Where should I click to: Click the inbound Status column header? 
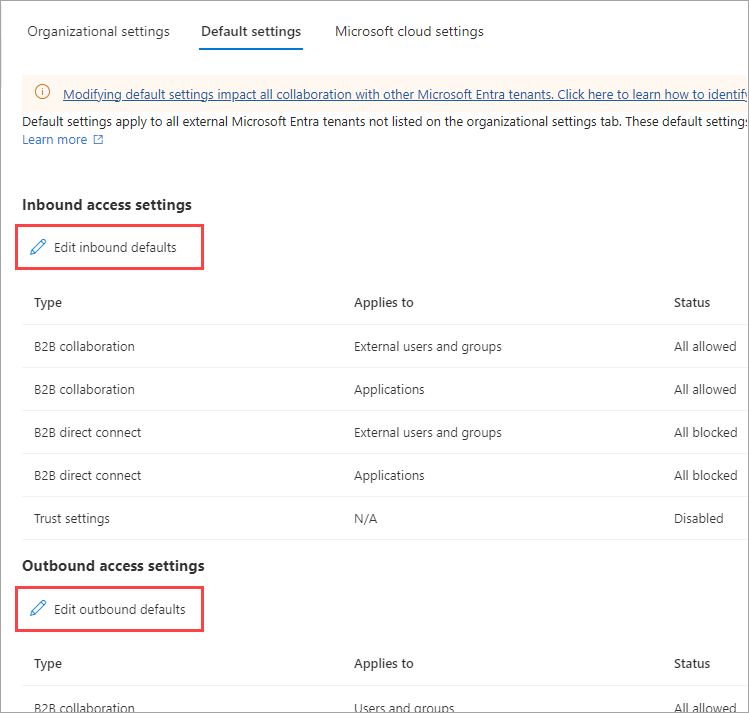click(x=692, y=302)
